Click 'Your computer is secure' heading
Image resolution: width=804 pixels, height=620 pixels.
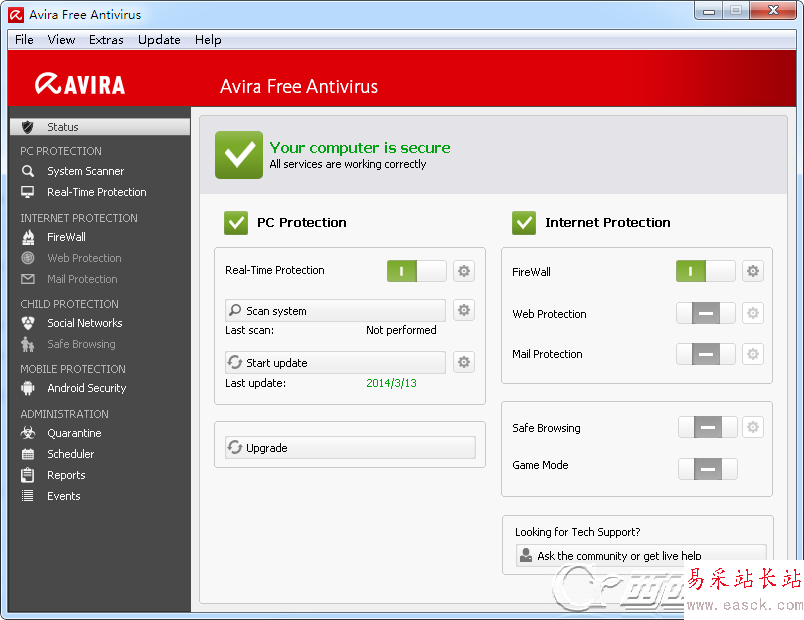click(x=360, y=148)
